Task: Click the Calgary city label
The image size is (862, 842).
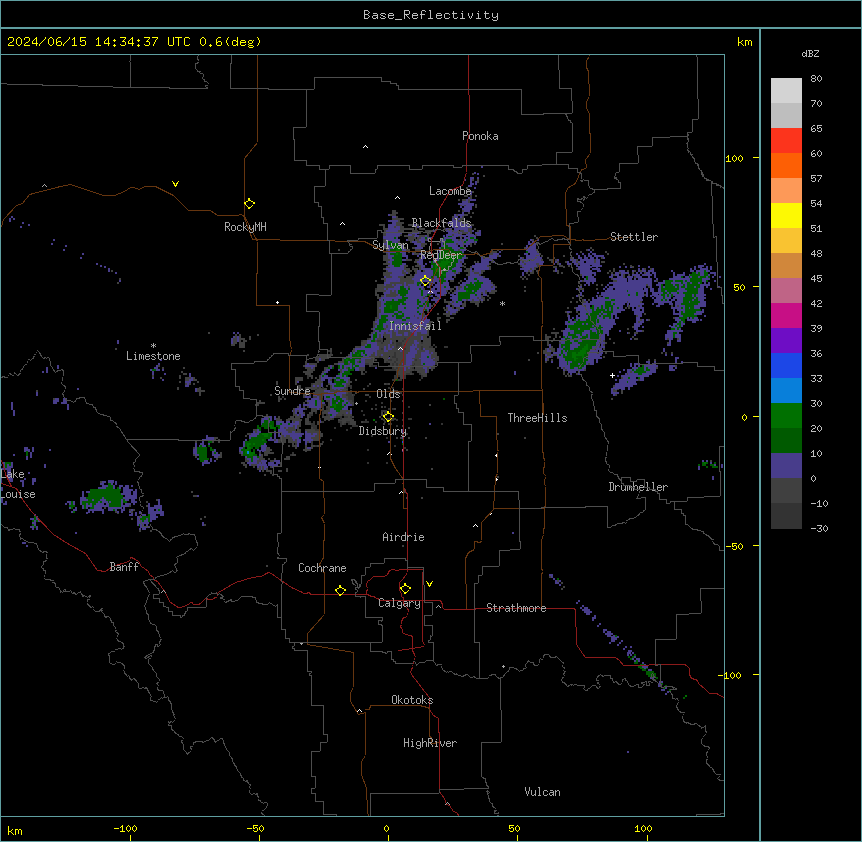Action: coord(399,603)
